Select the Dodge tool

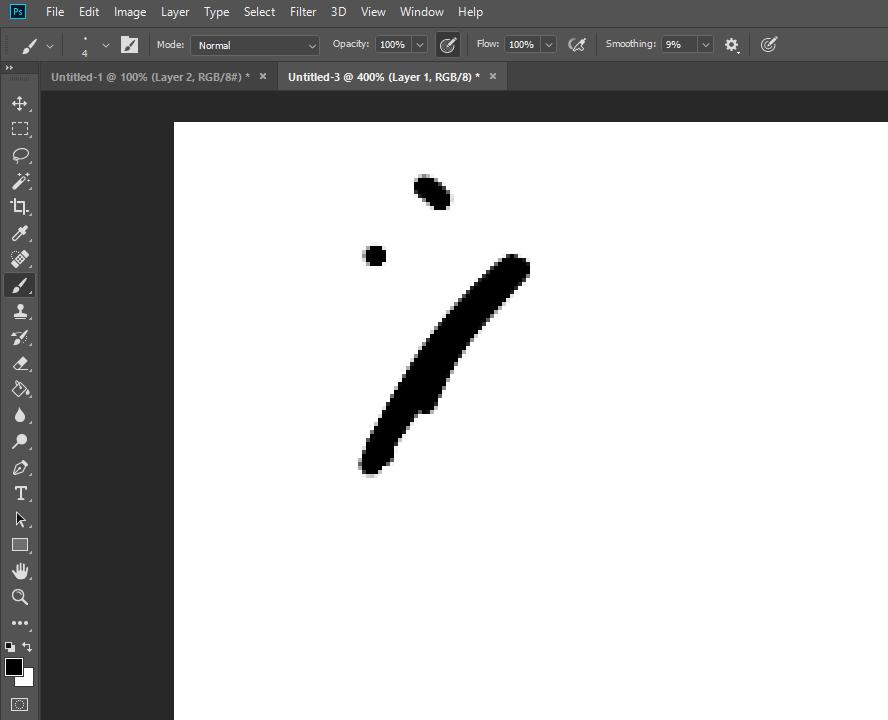point(20,441)
